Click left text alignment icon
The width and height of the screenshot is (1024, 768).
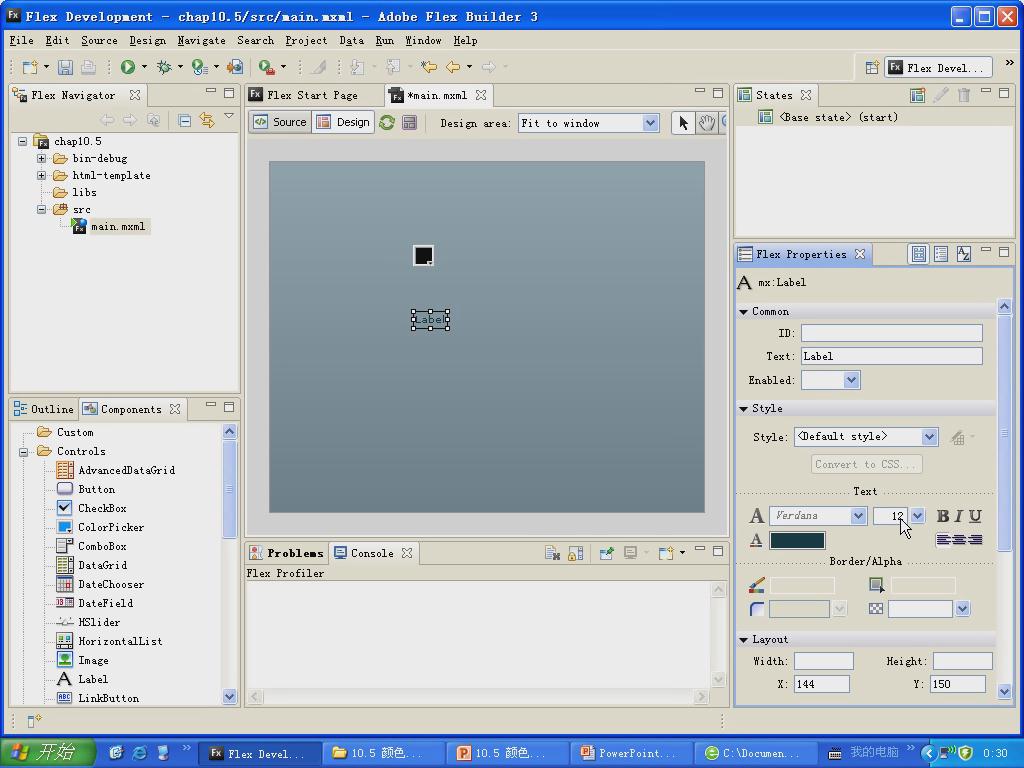click(x=943, y=539)
